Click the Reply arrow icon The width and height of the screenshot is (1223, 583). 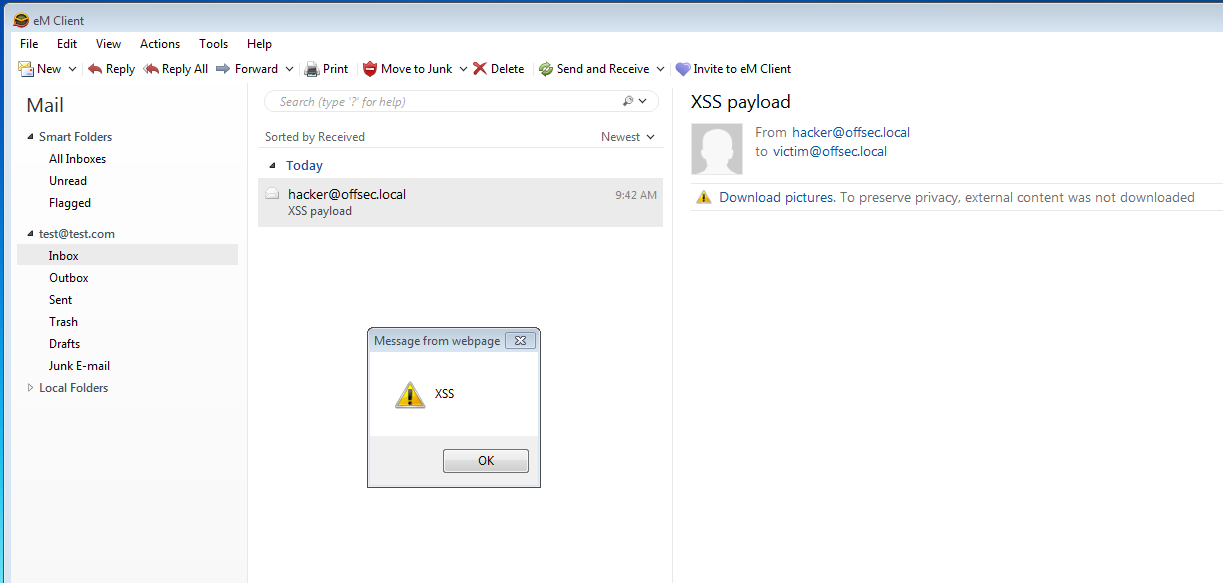95,69
